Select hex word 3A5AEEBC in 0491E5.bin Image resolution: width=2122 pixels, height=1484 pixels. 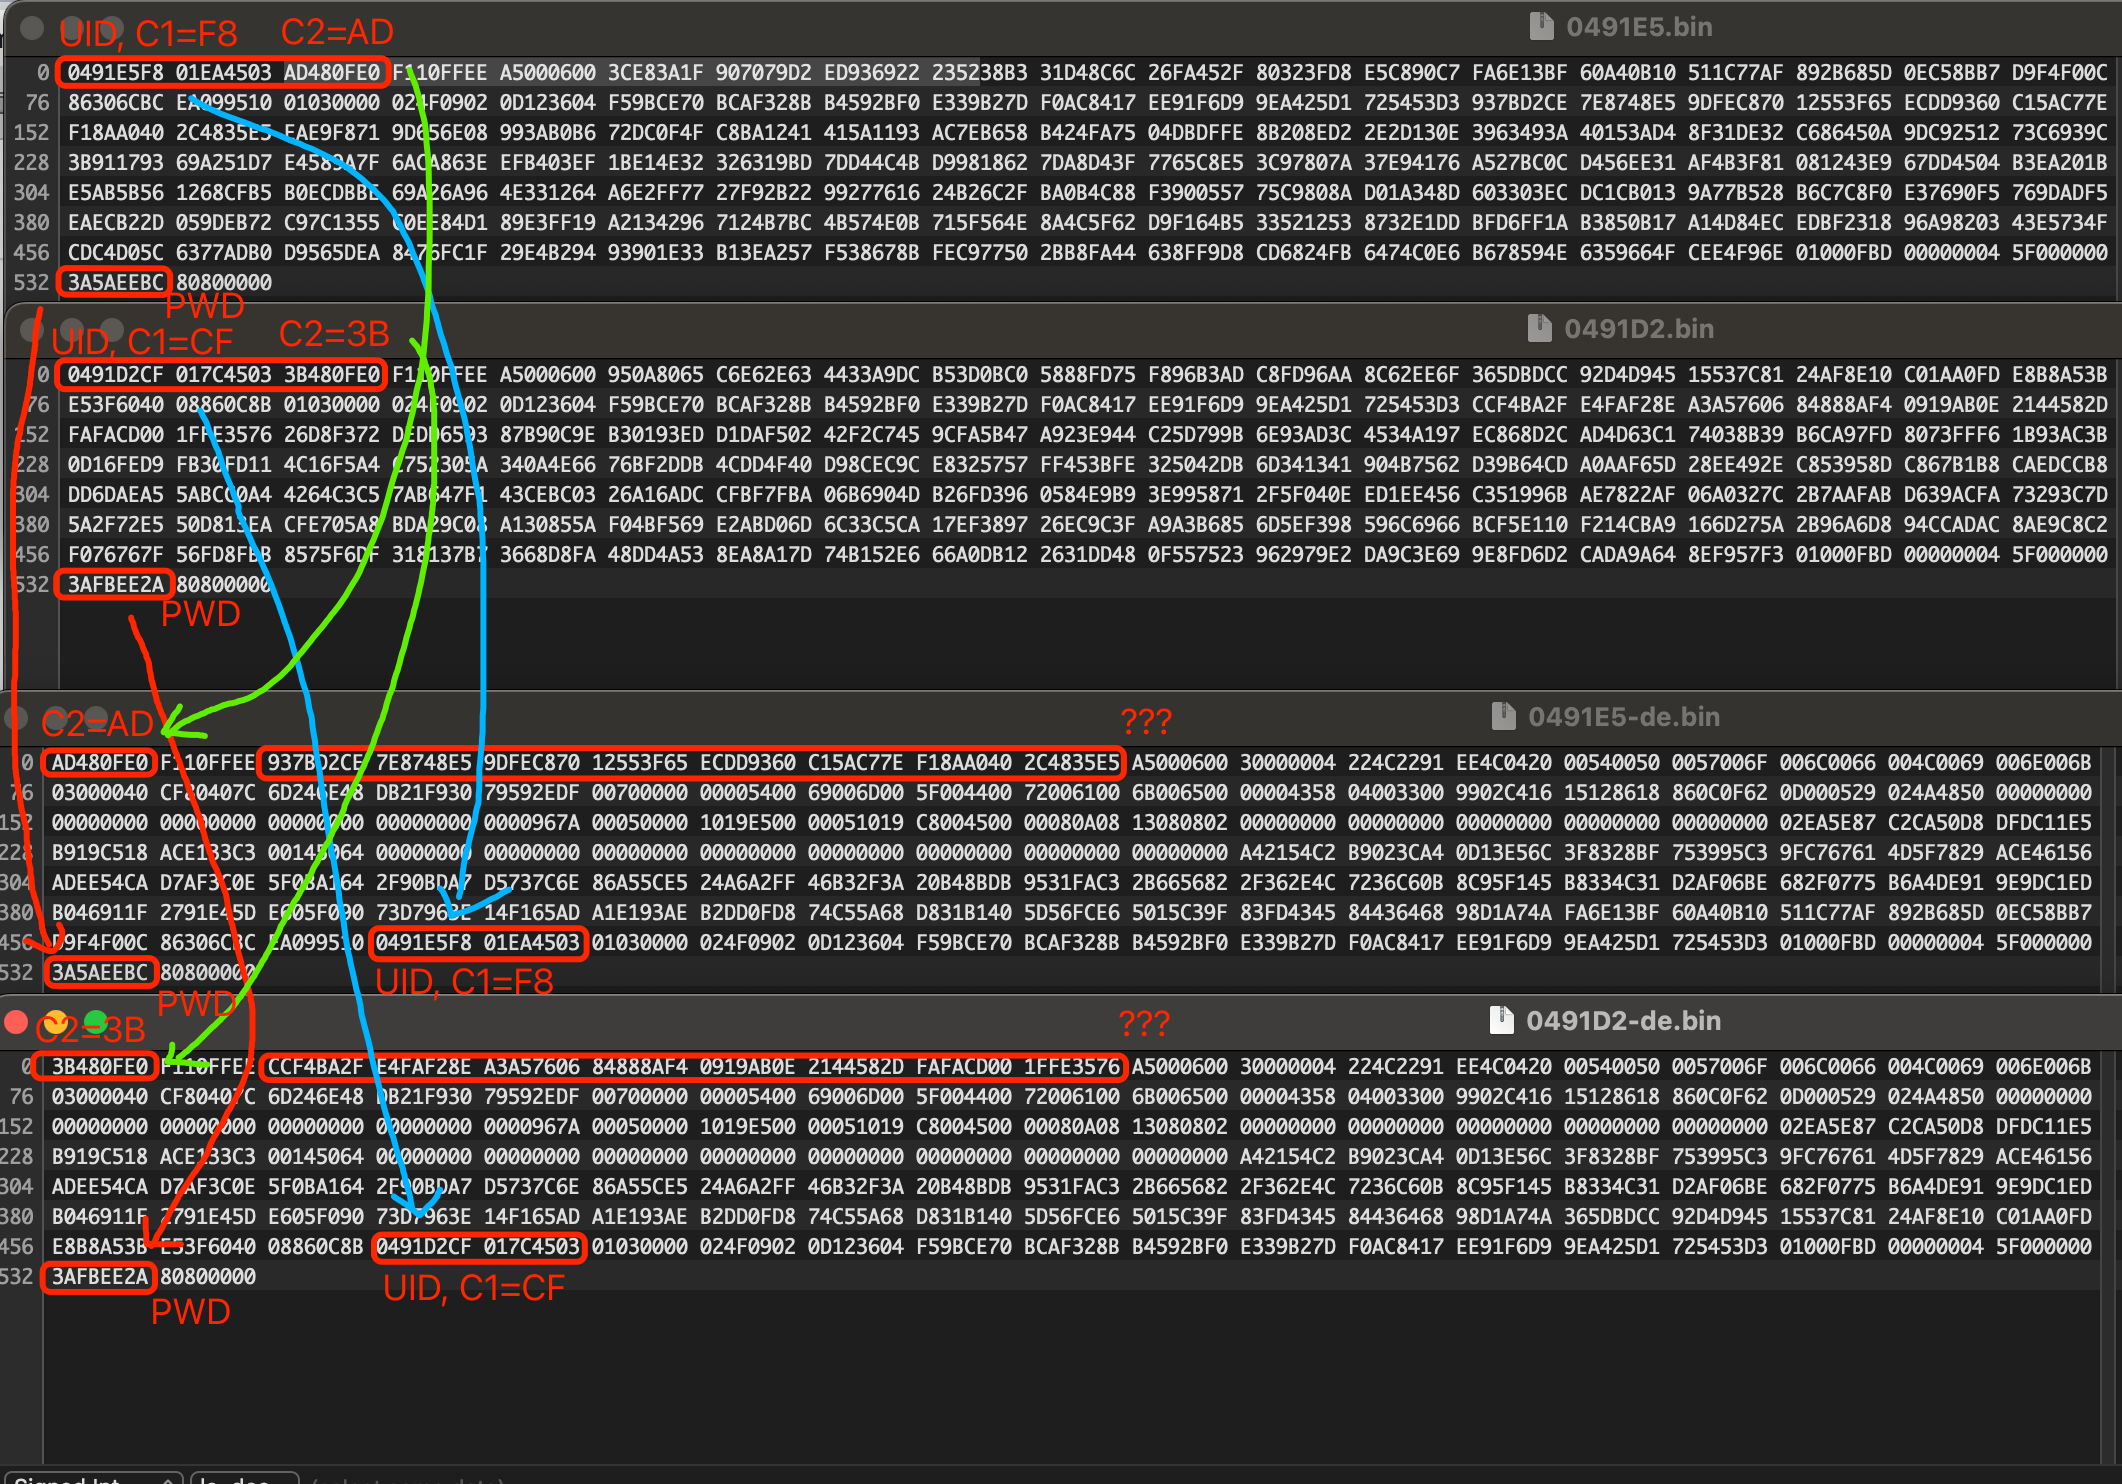[x=115, y=282]
